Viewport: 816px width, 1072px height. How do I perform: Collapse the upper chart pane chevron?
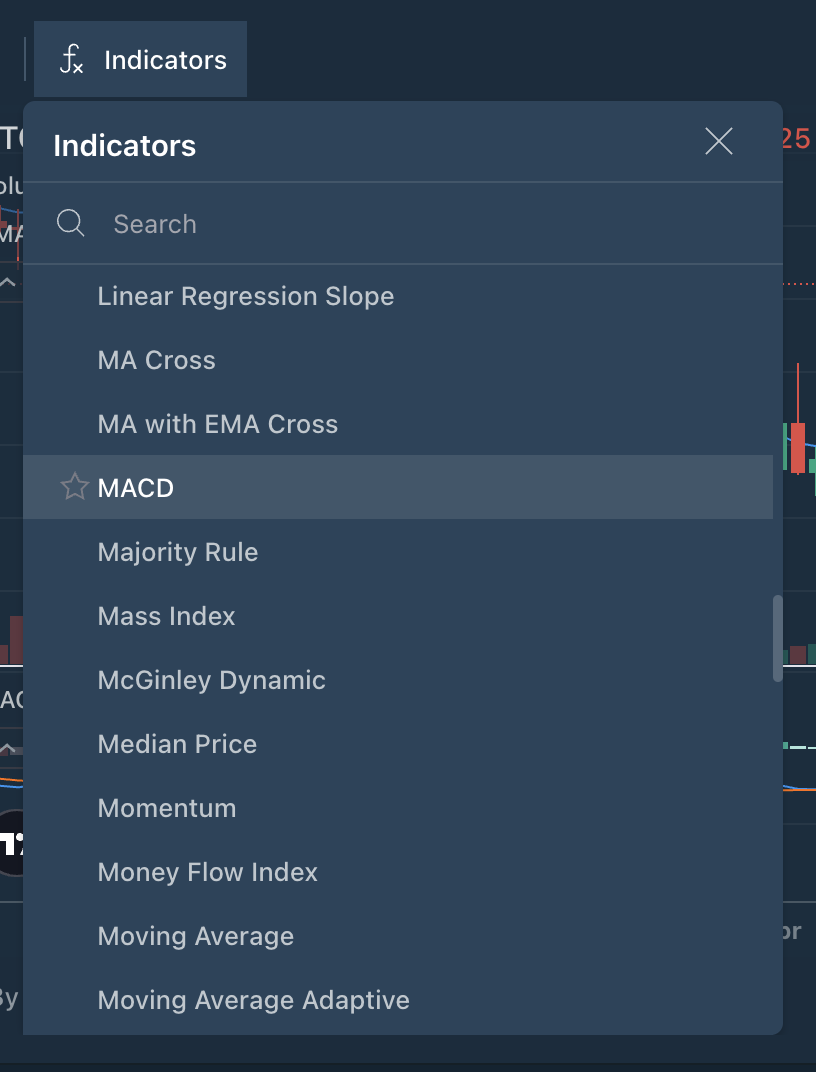8,283
